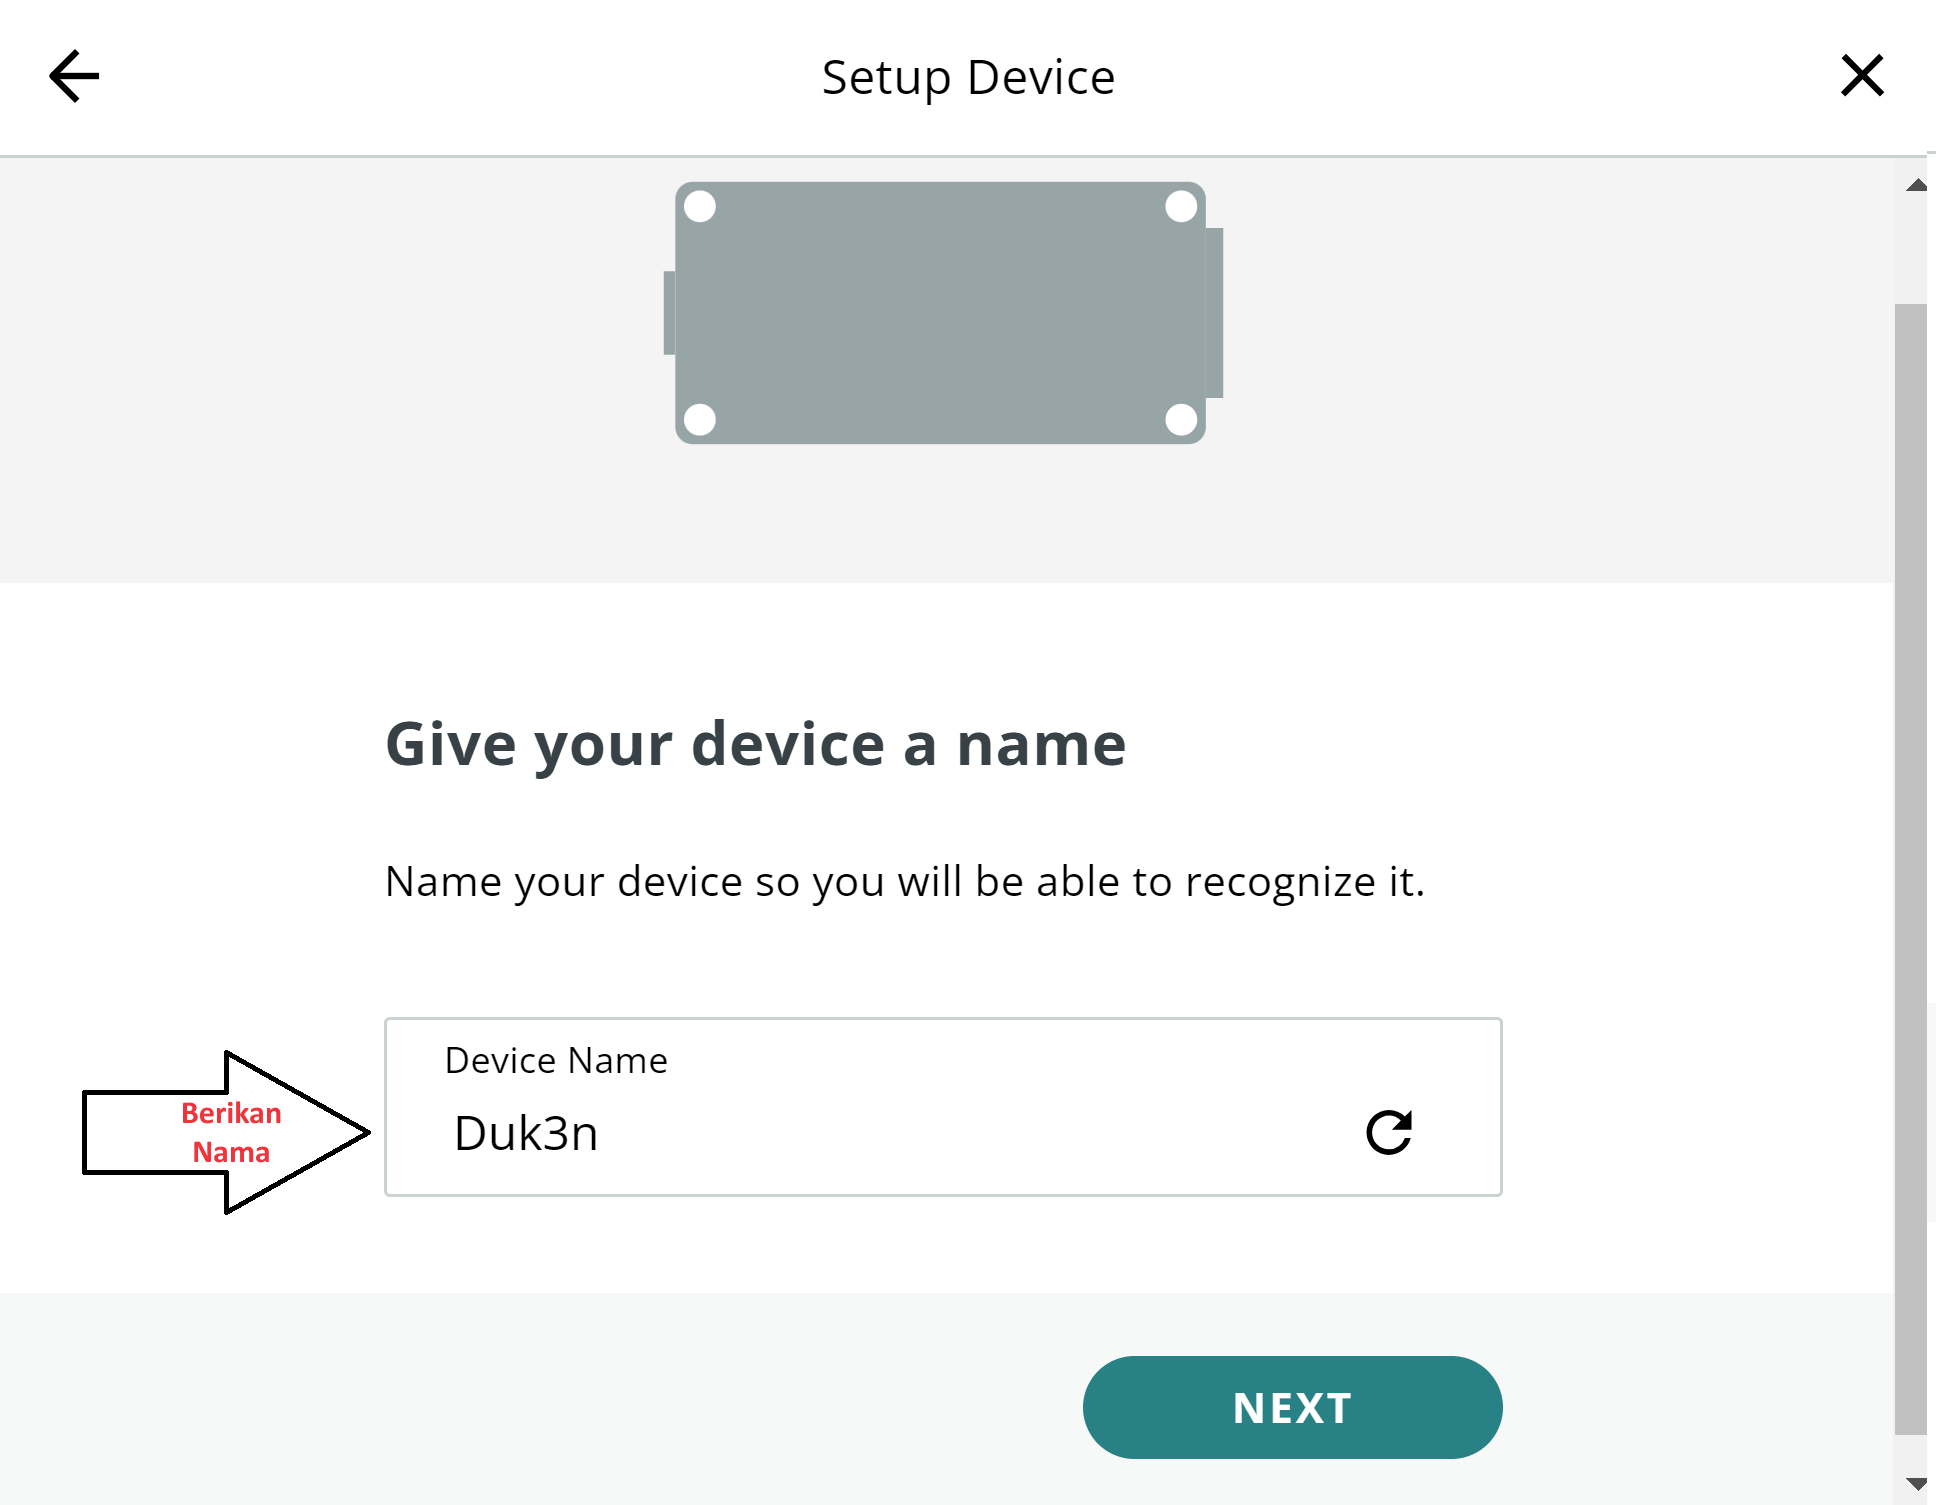1945x1505 pixels.
Task: Click the "Name your device" description text
Action: coord(905,882)
